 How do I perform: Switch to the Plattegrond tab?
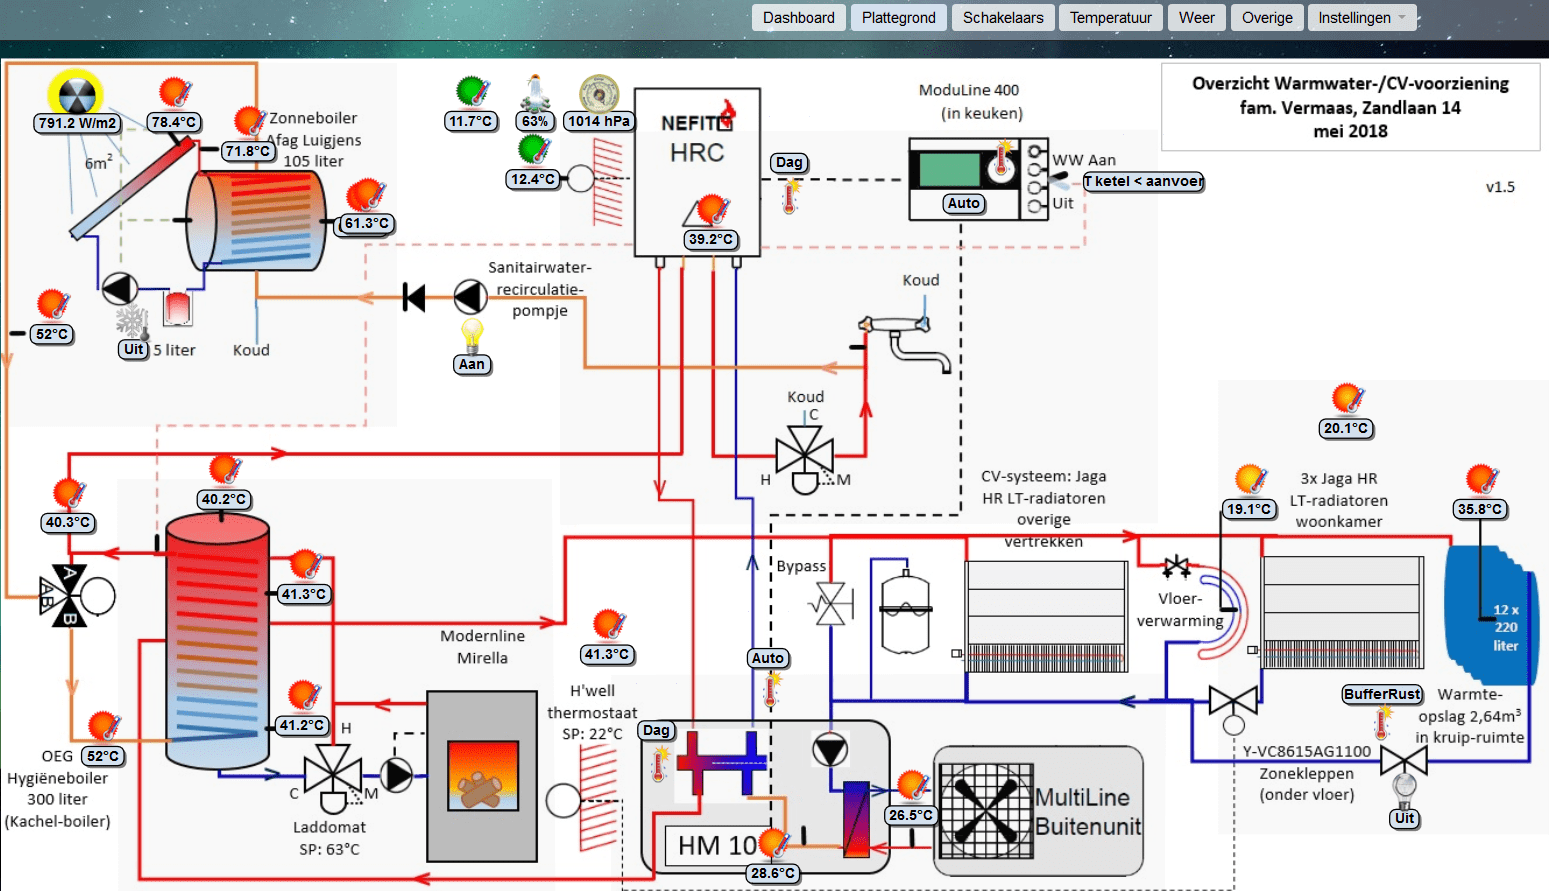[x=899, y=18]
